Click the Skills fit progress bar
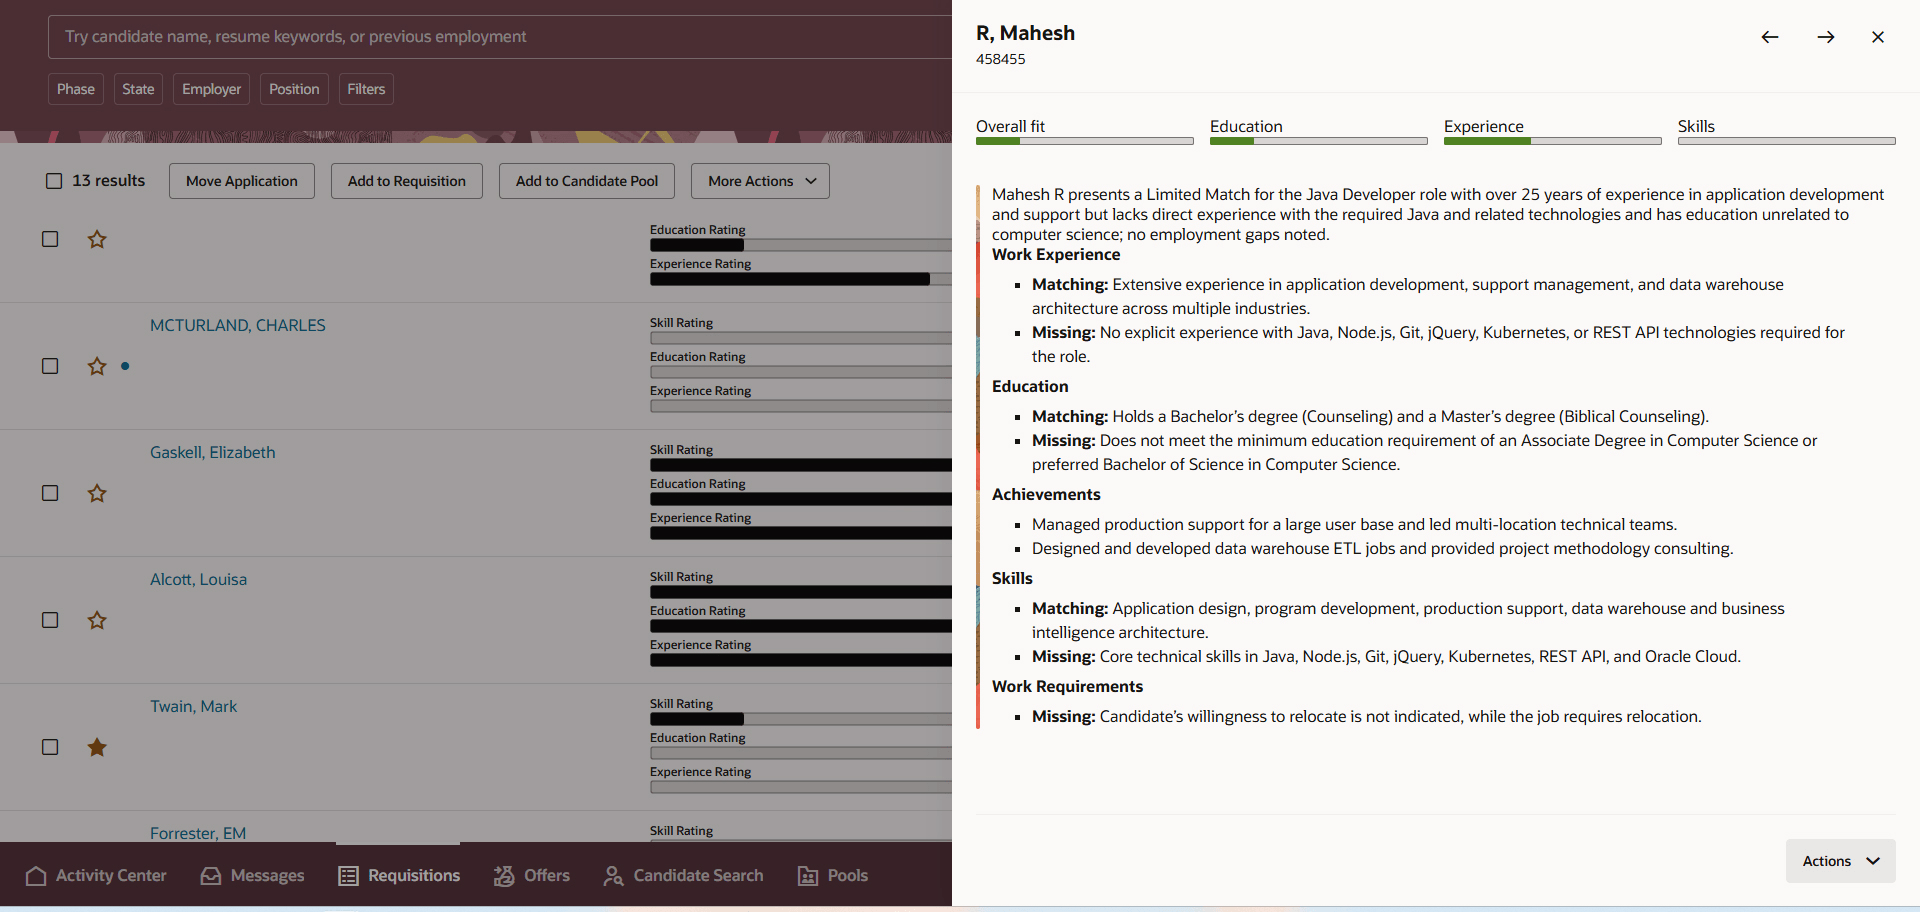The width and height of the screenshot is (1920, 912). (1787, 141)
